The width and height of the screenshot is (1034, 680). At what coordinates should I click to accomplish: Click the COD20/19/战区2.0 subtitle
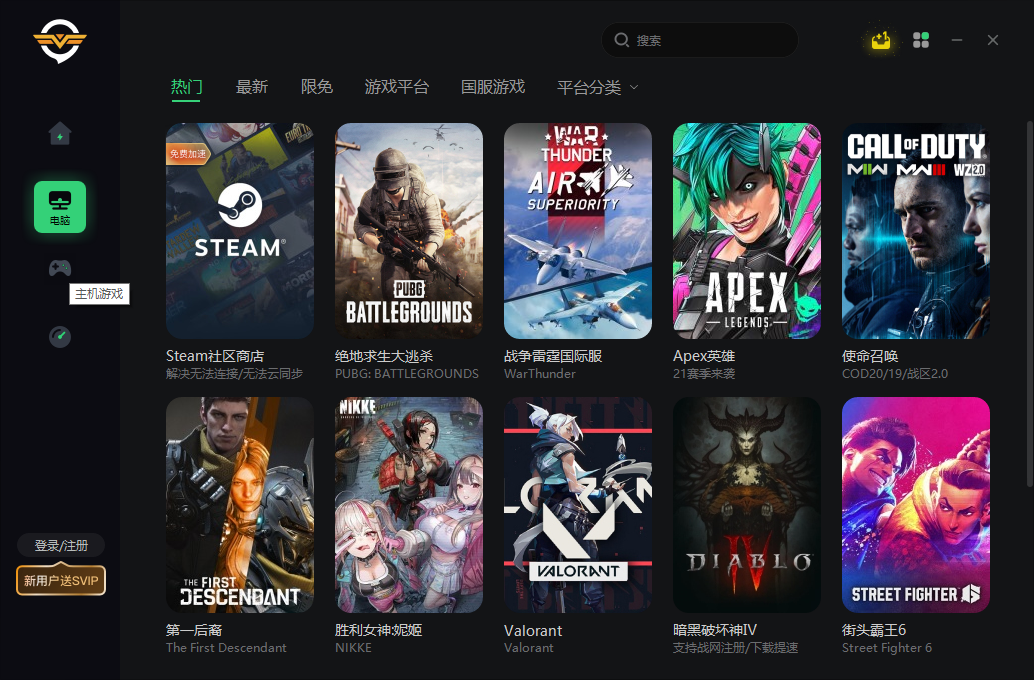[895, 374]
